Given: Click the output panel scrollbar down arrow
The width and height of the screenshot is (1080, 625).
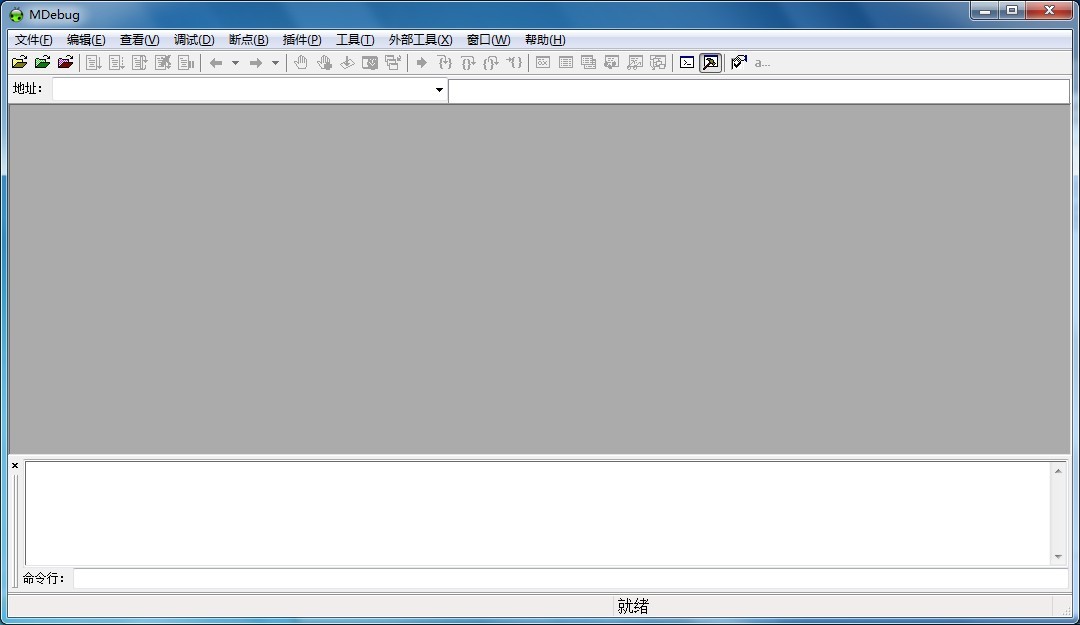Looking at the screenshot, I should pyautogui.click(x=1058, y=557).
